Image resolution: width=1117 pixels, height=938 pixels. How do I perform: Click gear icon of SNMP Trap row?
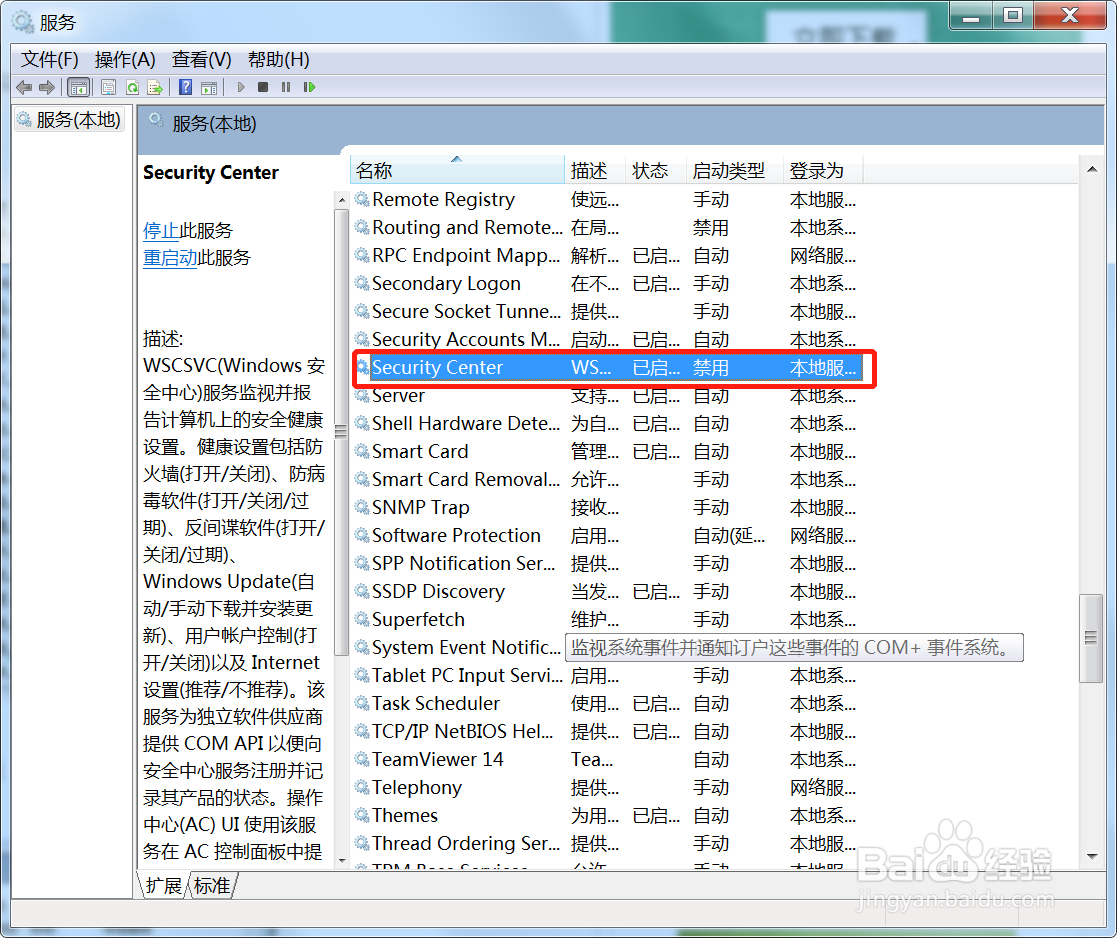pos(362,506)
